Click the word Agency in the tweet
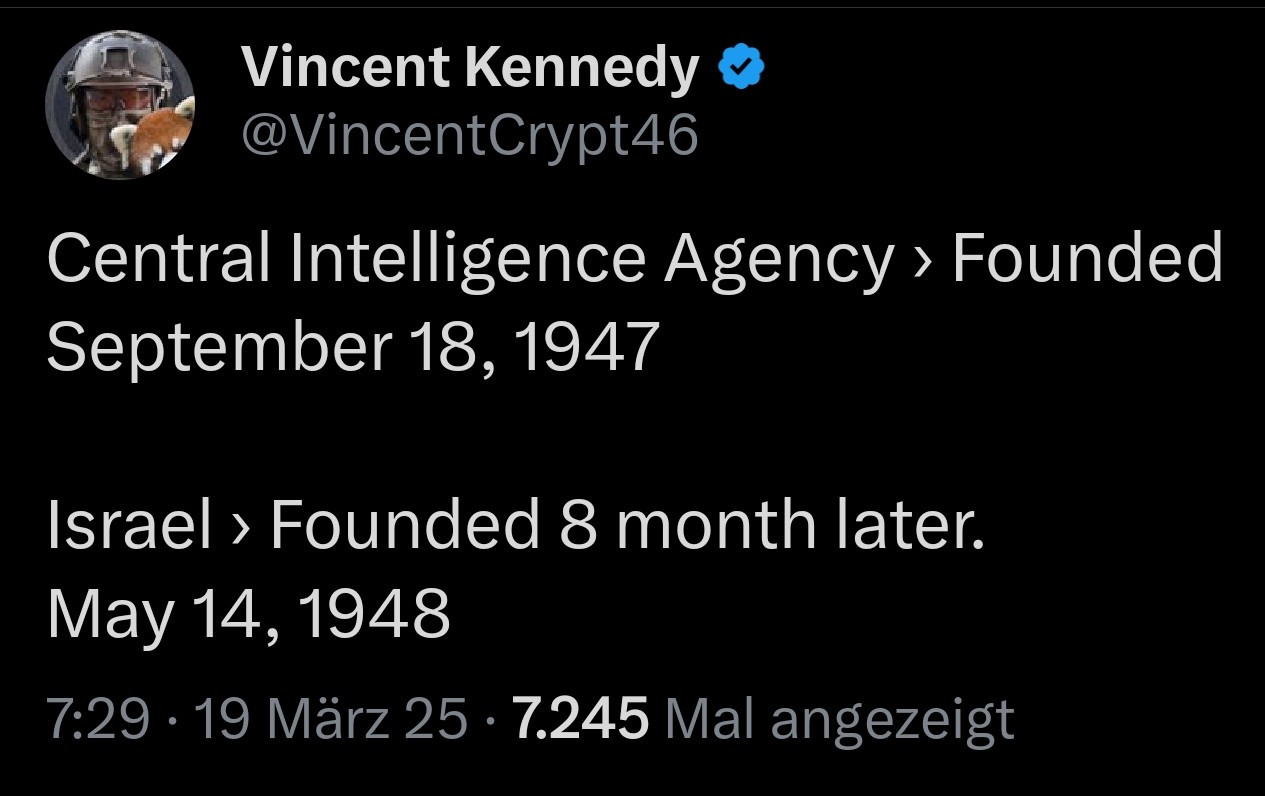Screen dimensions: 1265x796 point(779,258)
